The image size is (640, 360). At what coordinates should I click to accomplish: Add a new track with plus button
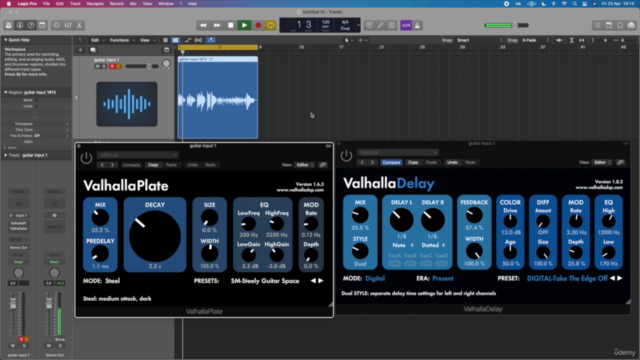[x=80, y=50]
